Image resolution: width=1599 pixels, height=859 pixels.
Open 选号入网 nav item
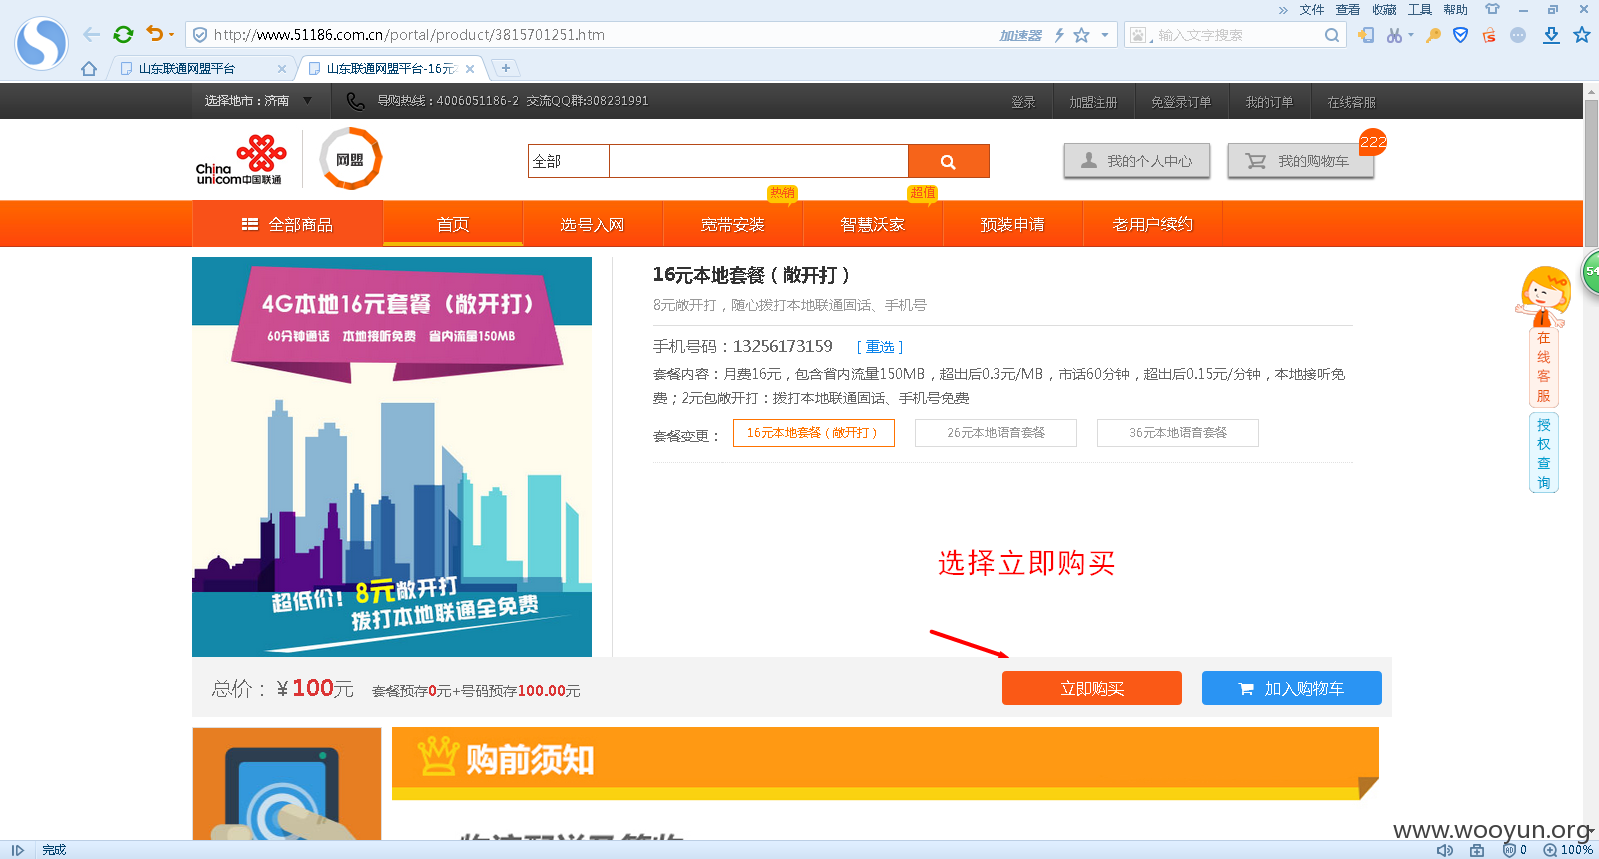click(x=593, y=224)
